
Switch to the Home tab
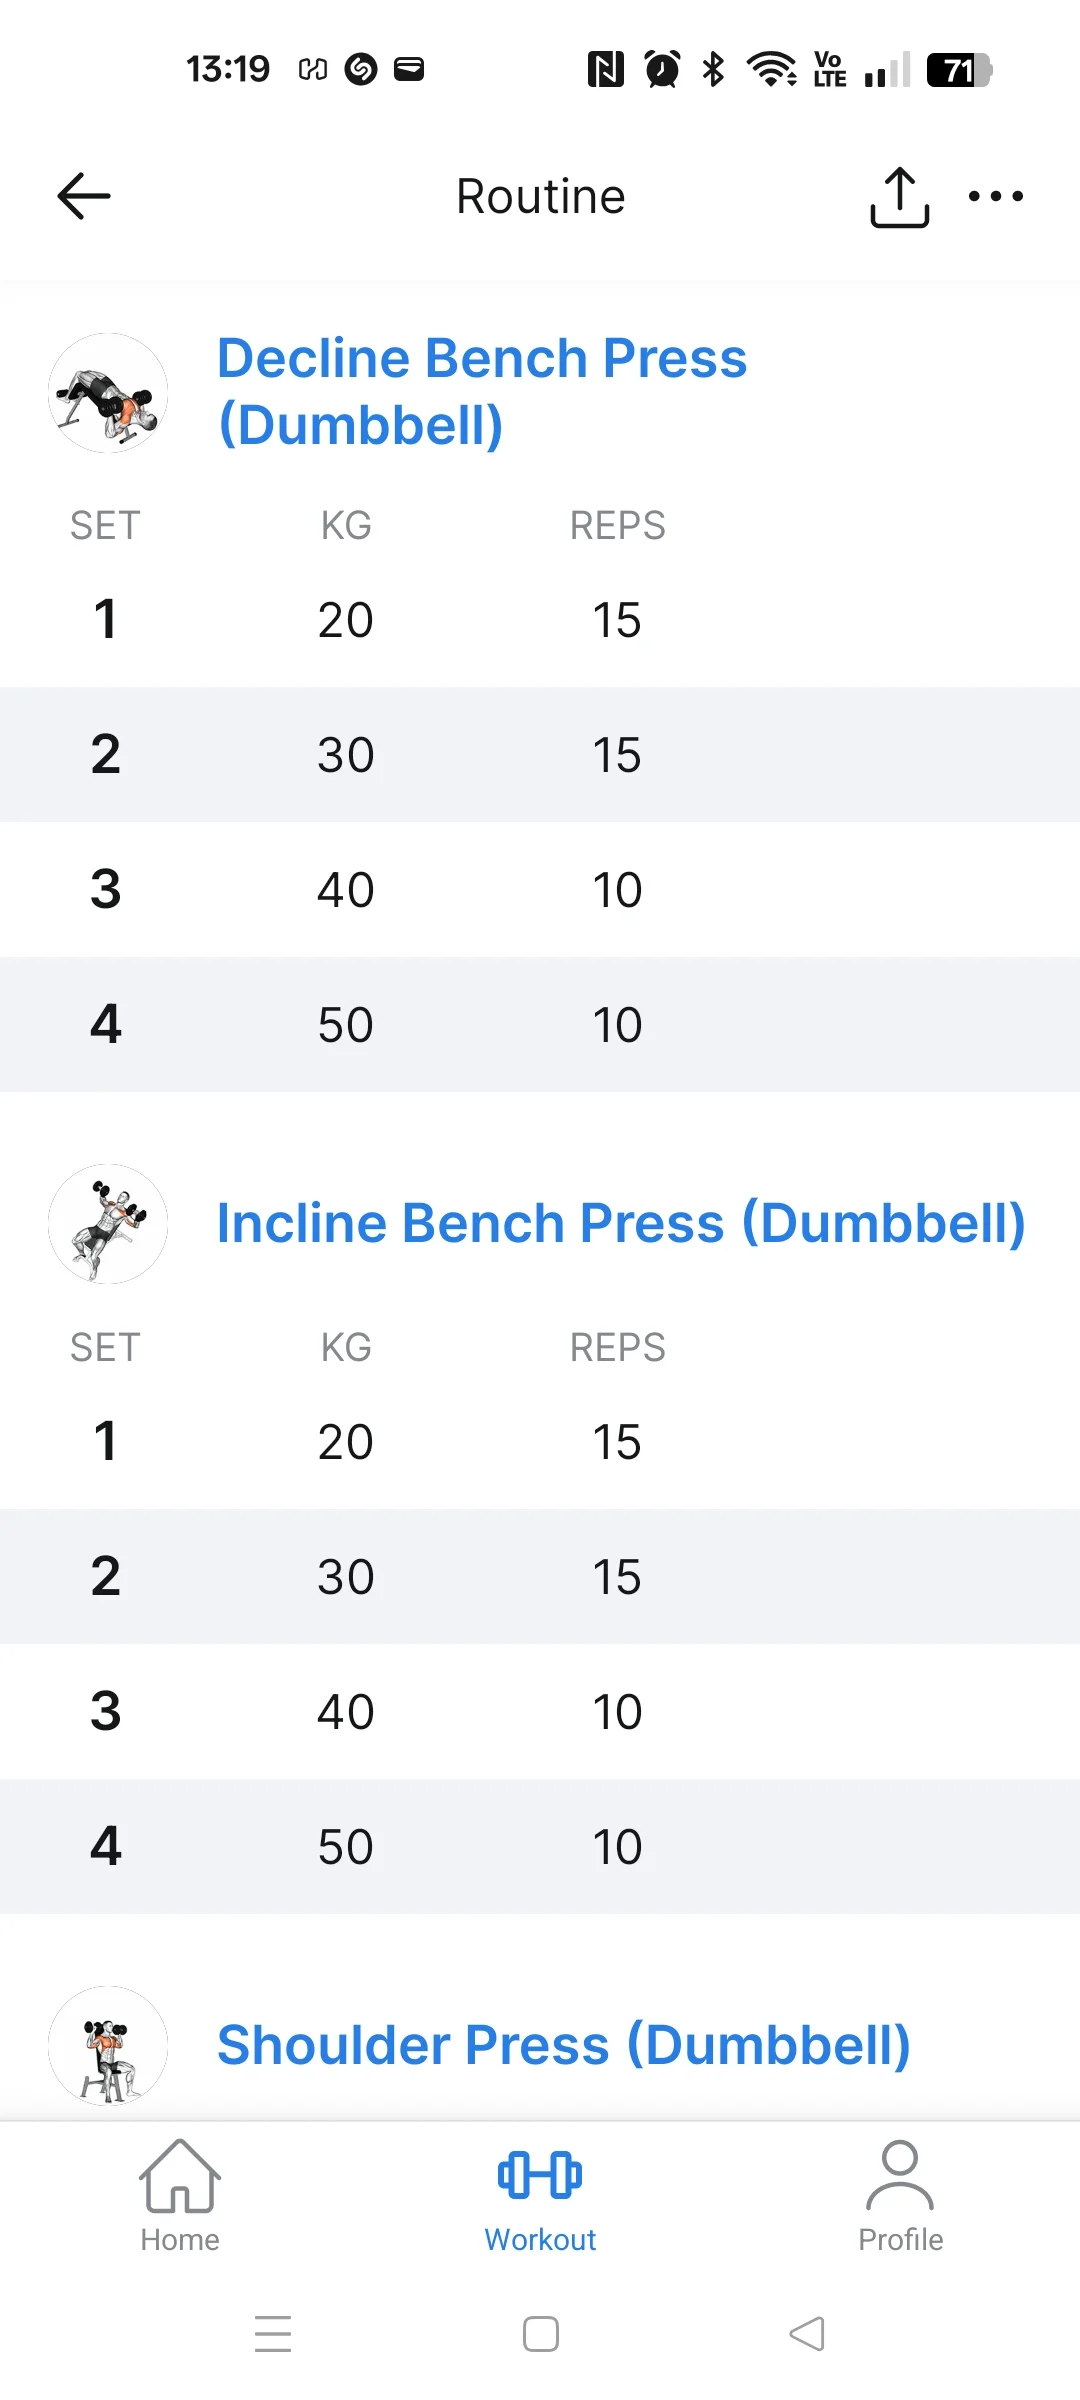click(180, 2196)
